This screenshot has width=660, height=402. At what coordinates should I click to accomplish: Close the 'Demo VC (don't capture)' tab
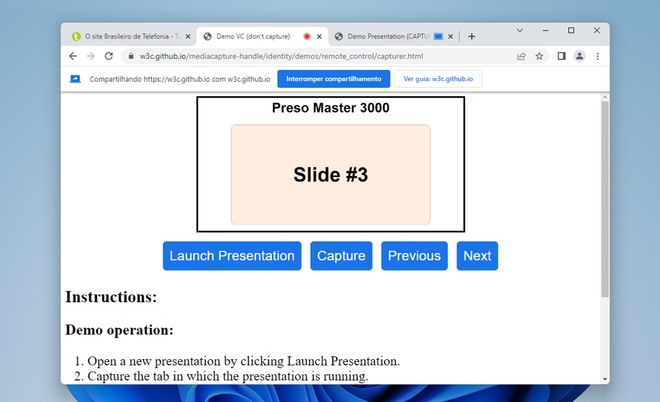pyautogui.click(x=319, y=37)
